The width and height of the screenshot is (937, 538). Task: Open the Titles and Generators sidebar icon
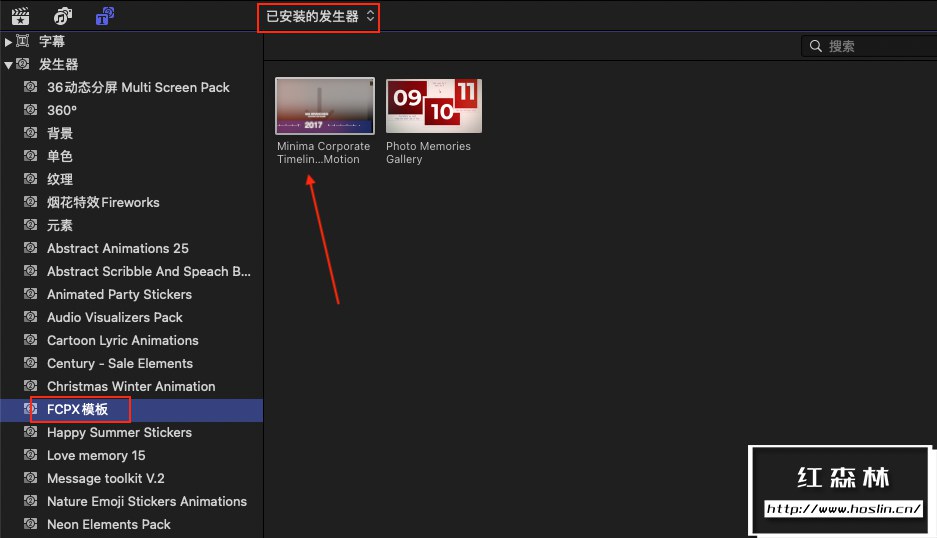105,16
